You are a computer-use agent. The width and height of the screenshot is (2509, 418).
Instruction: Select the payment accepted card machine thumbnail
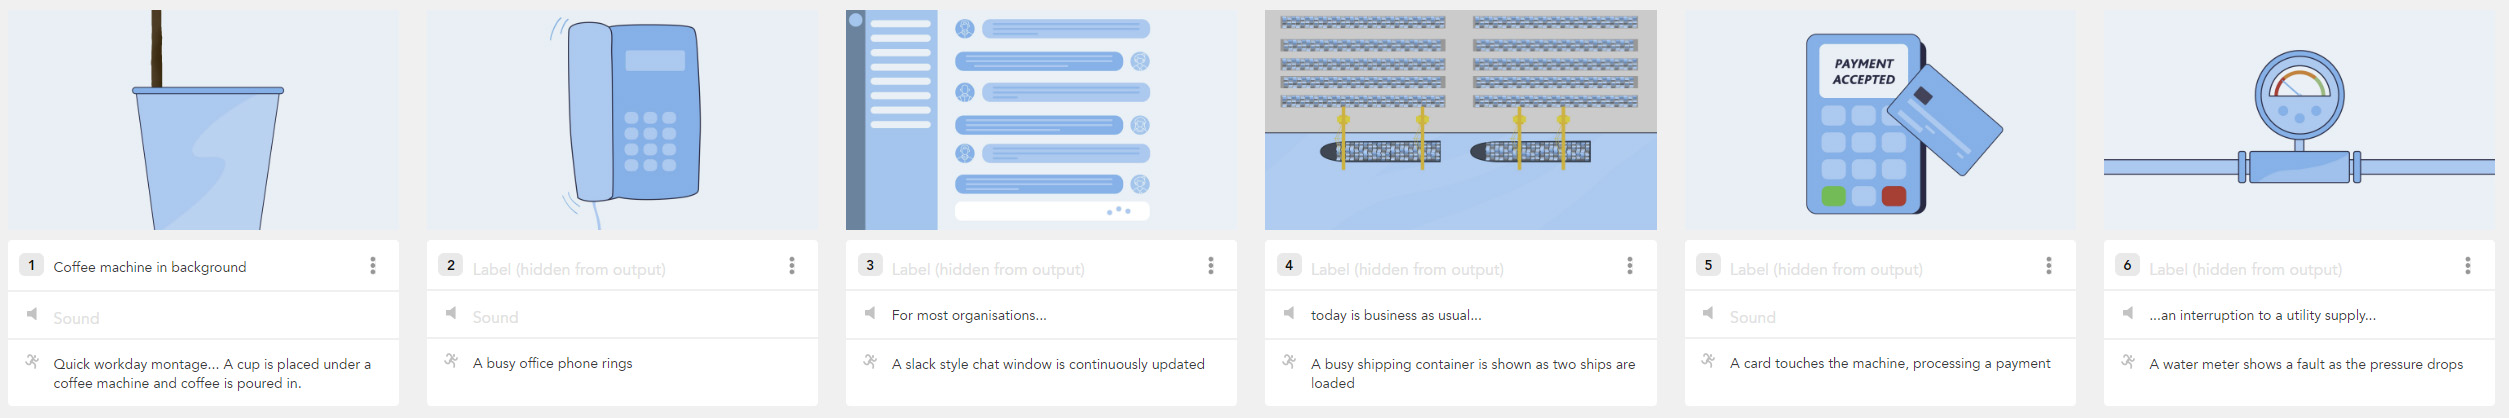click(x=1880, y=120)
